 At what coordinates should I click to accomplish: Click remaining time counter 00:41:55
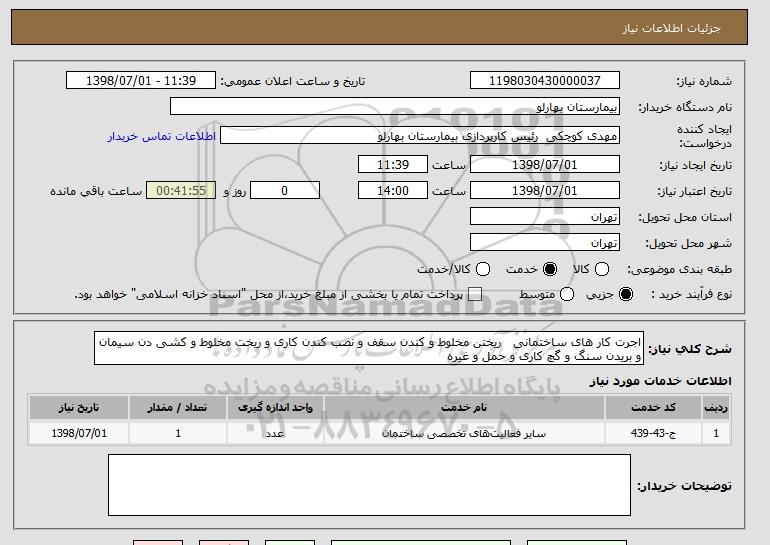tap(181, 191)
